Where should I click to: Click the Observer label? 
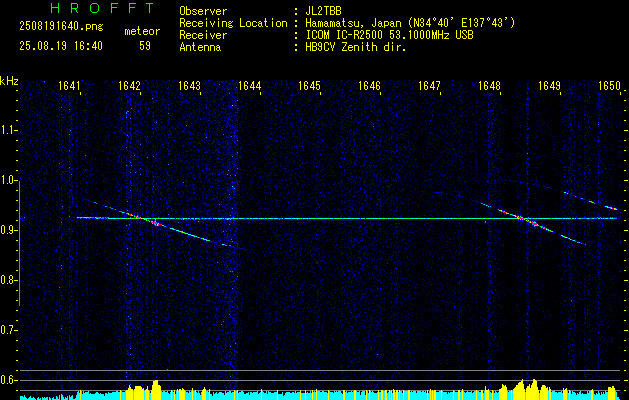(203, 11)
